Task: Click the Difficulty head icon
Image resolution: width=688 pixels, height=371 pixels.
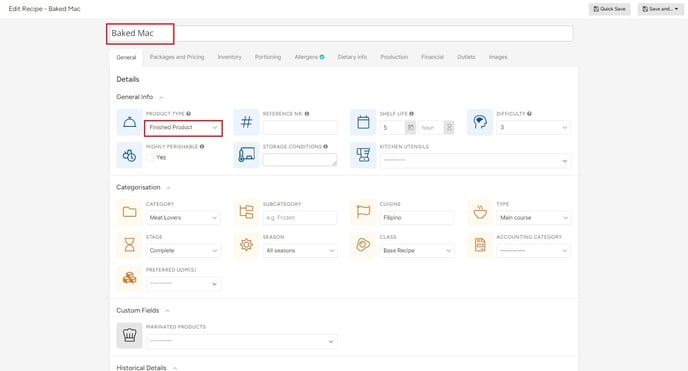Action: 480,122
